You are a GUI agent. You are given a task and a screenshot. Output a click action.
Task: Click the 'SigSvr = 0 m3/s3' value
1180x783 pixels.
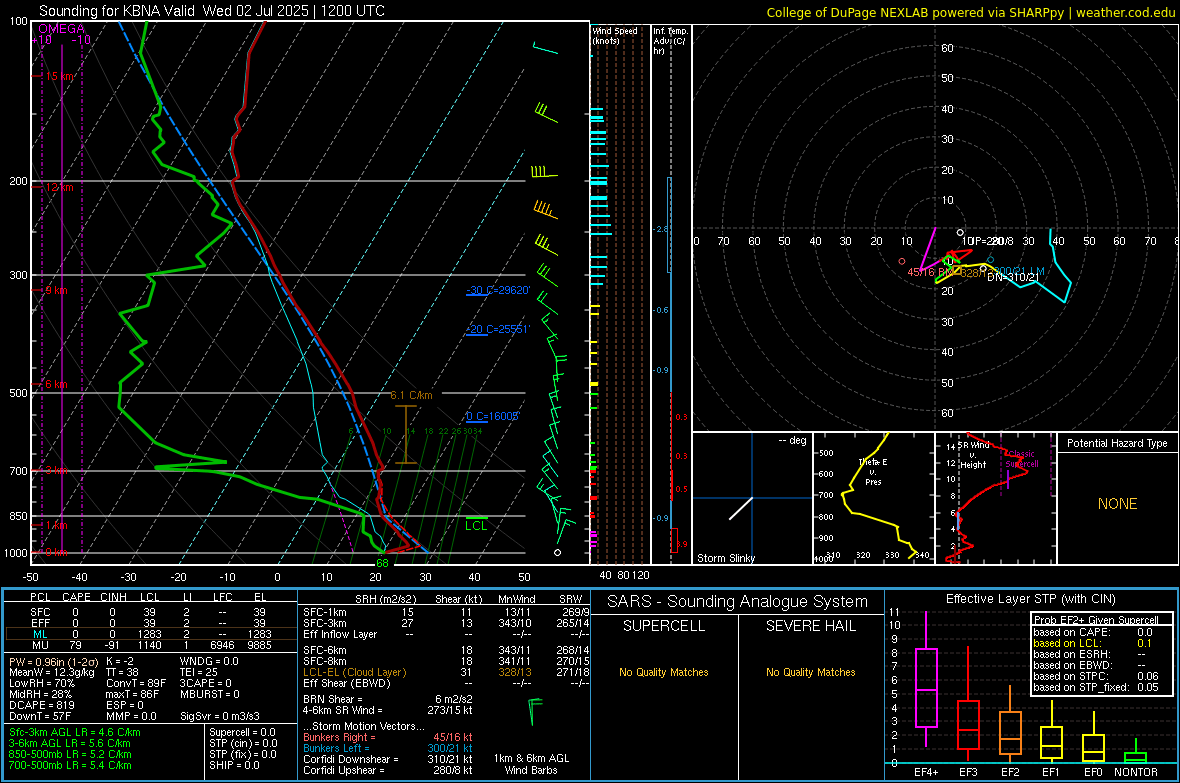click(220, 716)
